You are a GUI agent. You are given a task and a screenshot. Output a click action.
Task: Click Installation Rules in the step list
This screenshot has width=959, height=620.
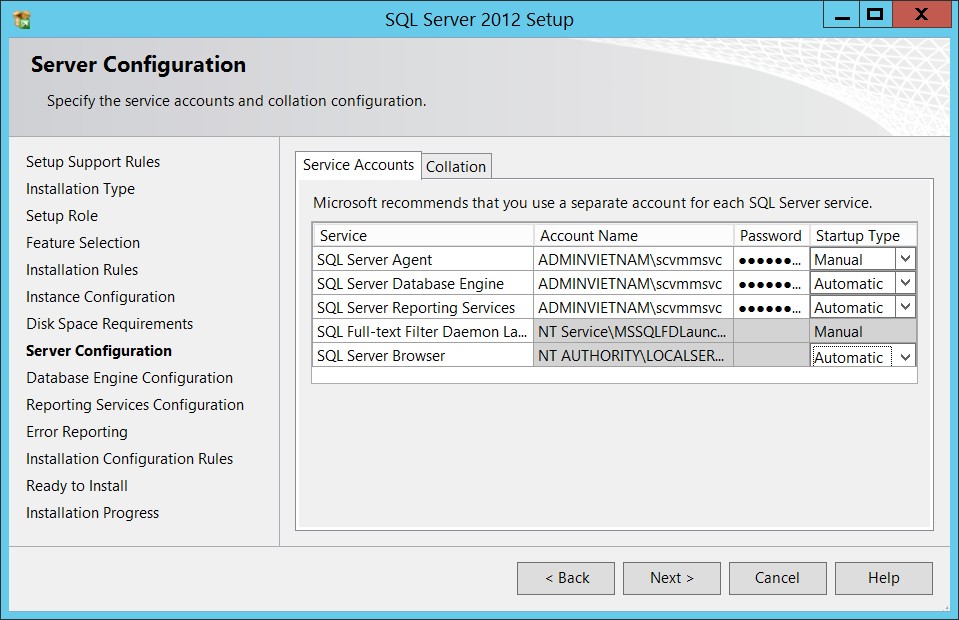tap(82, 270)
